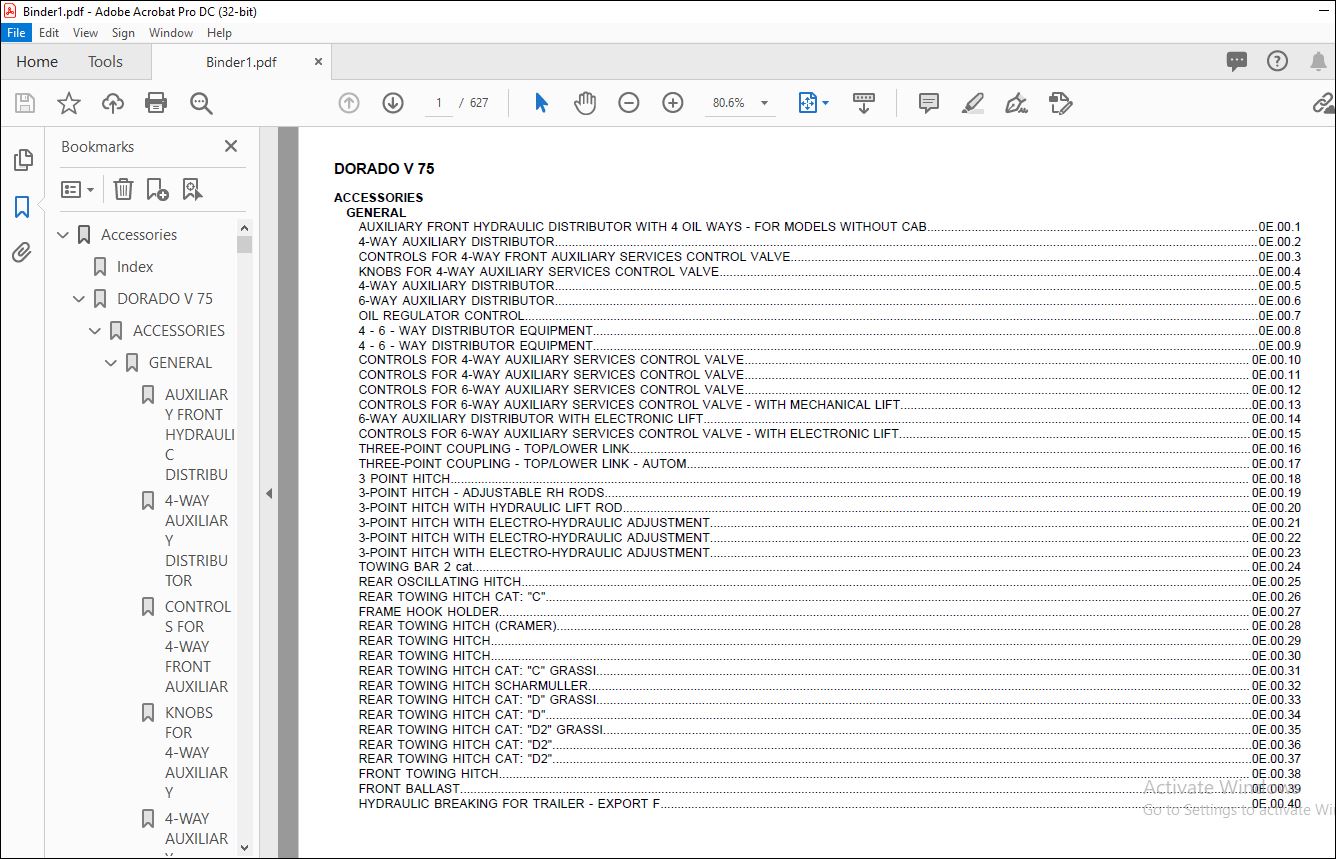Add a new bookmark icon
Viewport: 1336px width, 859px height.
157,189
